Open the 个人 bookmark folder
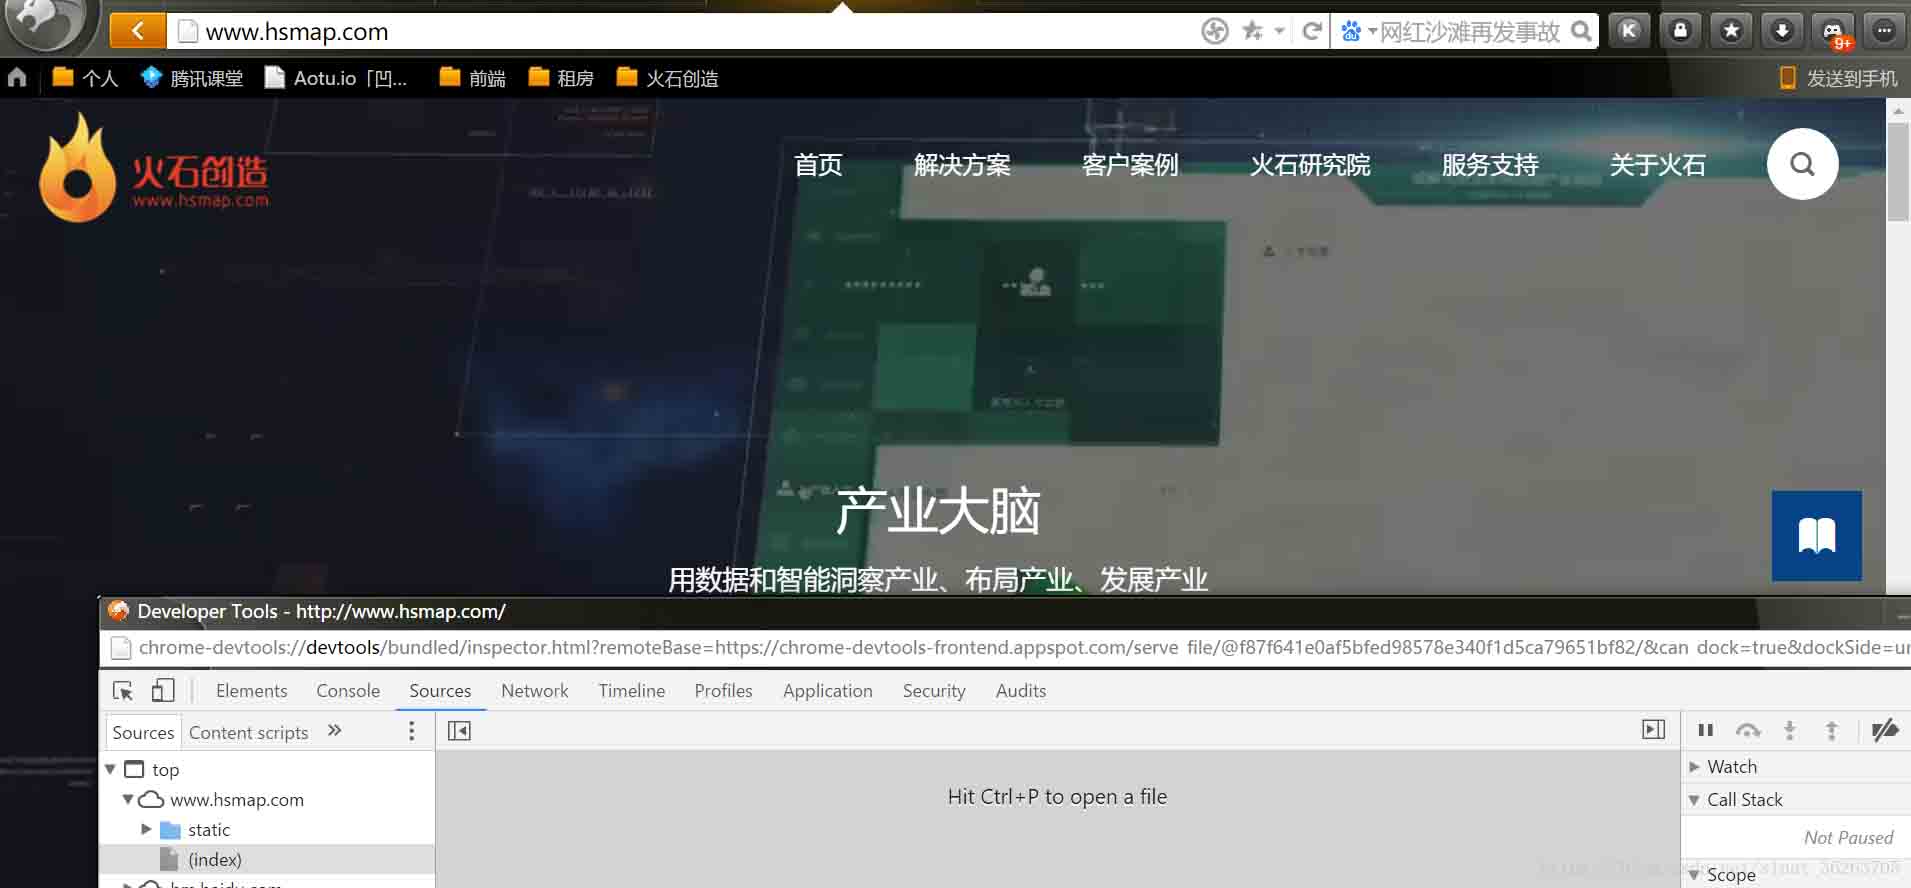Image resolution: width=1911 pixels, height=888 pixels. [85, 78]
